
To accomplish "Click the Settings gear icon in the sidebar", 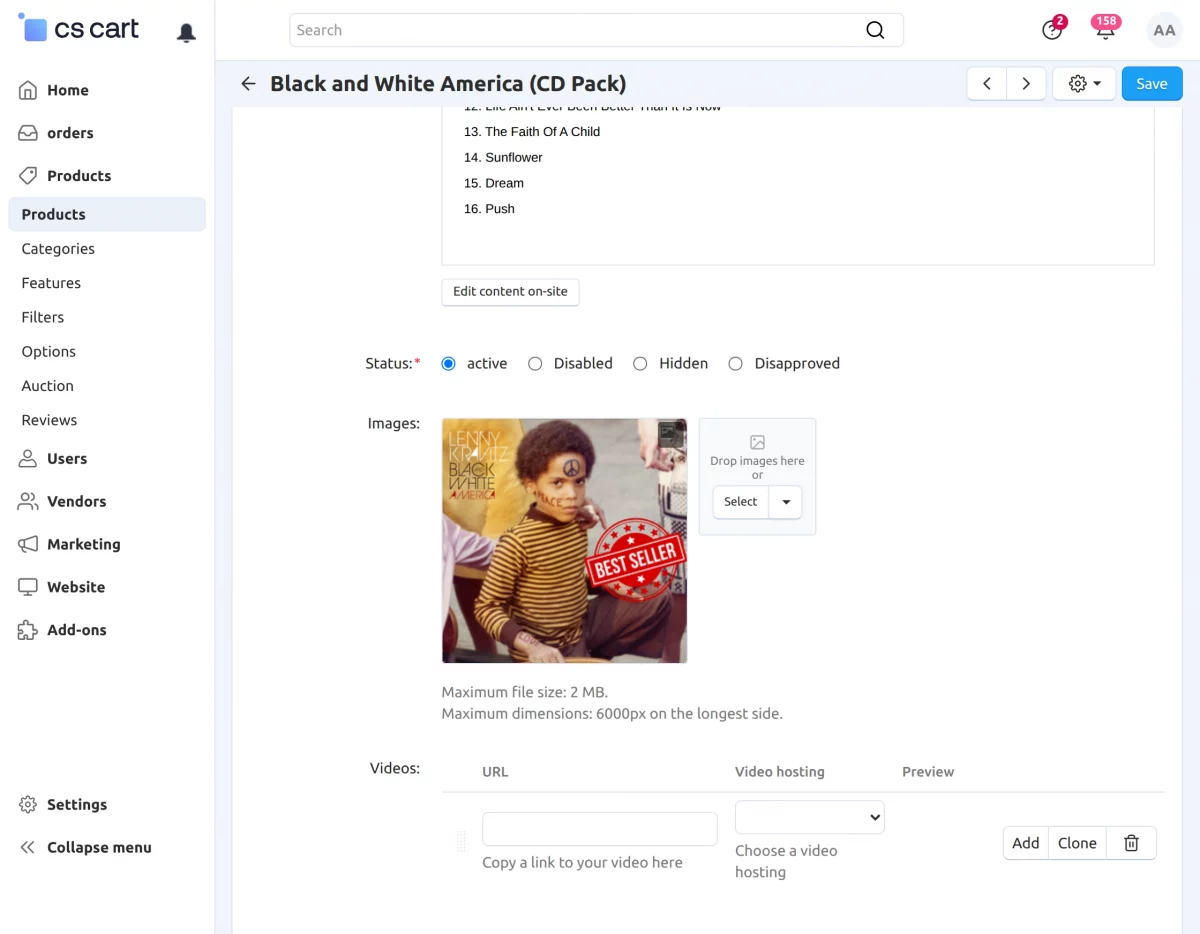I will (x=28, y=805).
